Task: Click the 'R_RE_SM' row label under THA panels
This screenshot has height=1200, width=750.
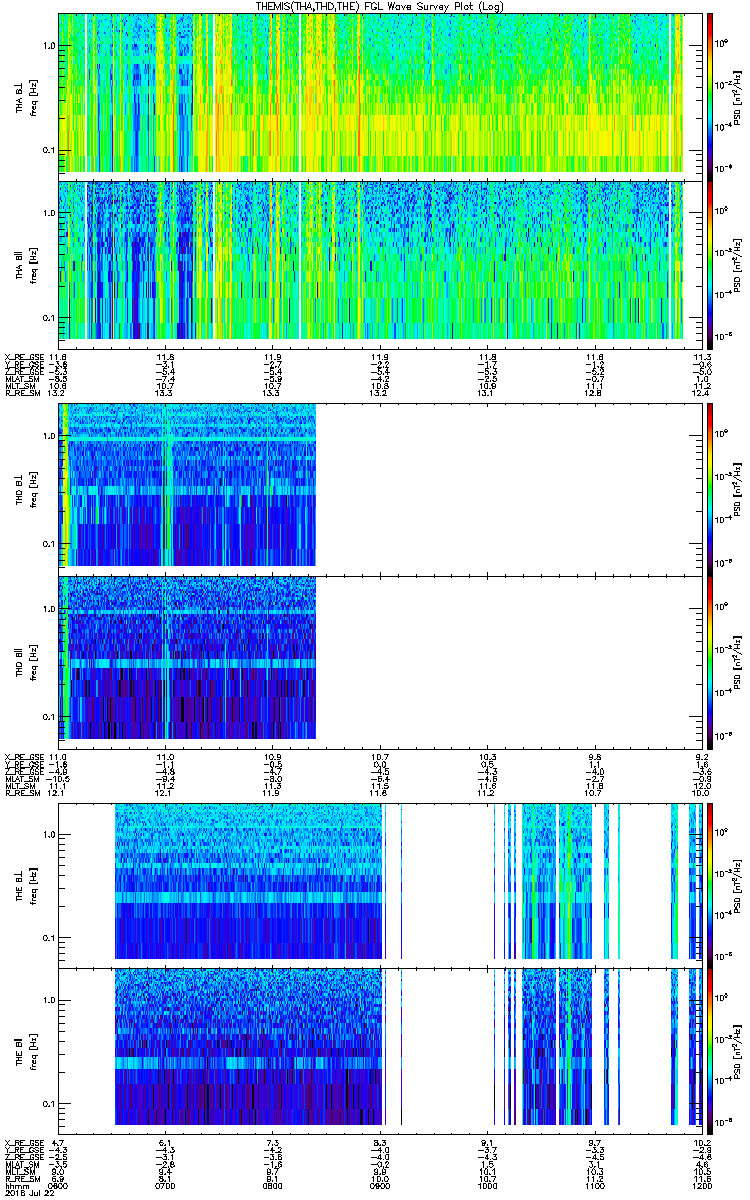Action: tap(22, 393)
